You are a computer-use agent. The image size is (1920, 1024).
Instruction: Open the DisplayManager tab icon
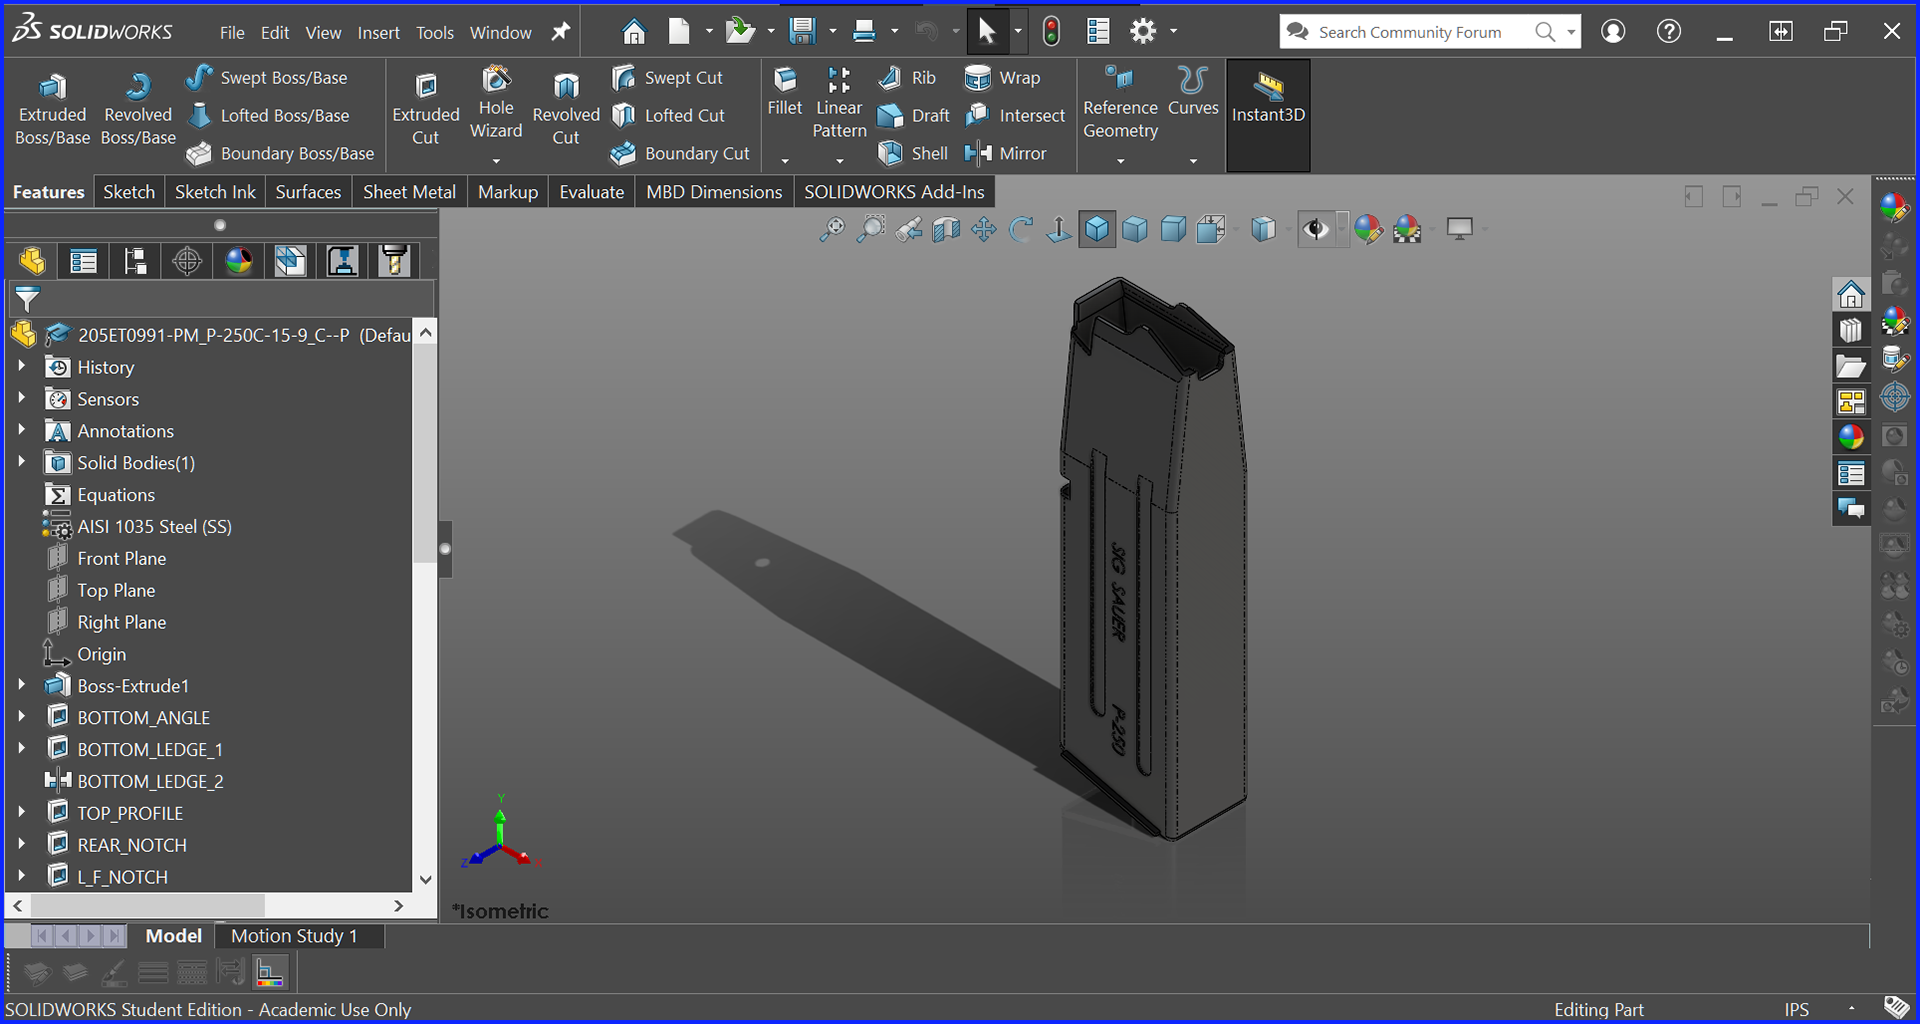pos(238,261)
